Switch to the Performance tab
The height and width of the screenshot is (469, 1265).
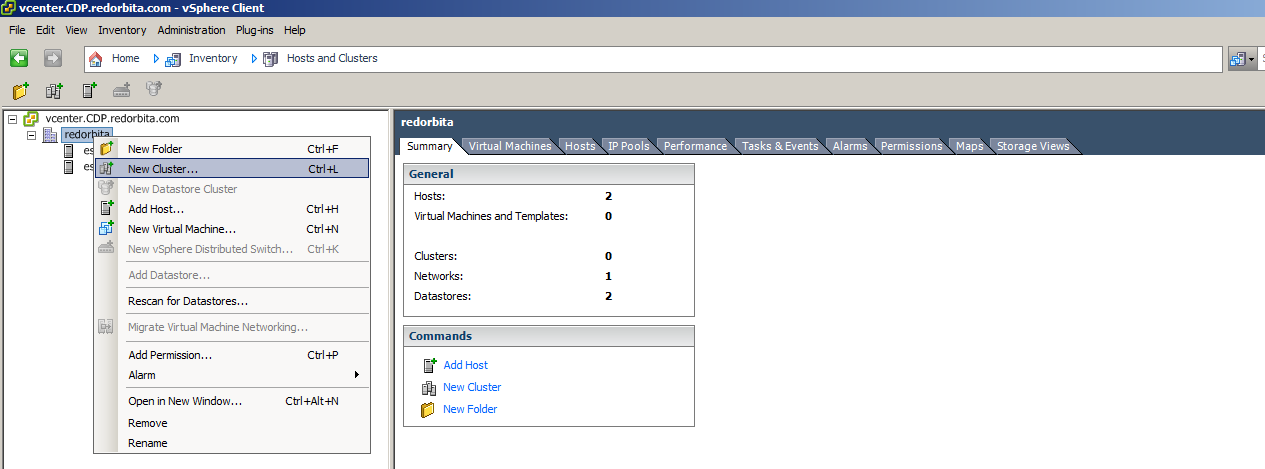(695, 146)
